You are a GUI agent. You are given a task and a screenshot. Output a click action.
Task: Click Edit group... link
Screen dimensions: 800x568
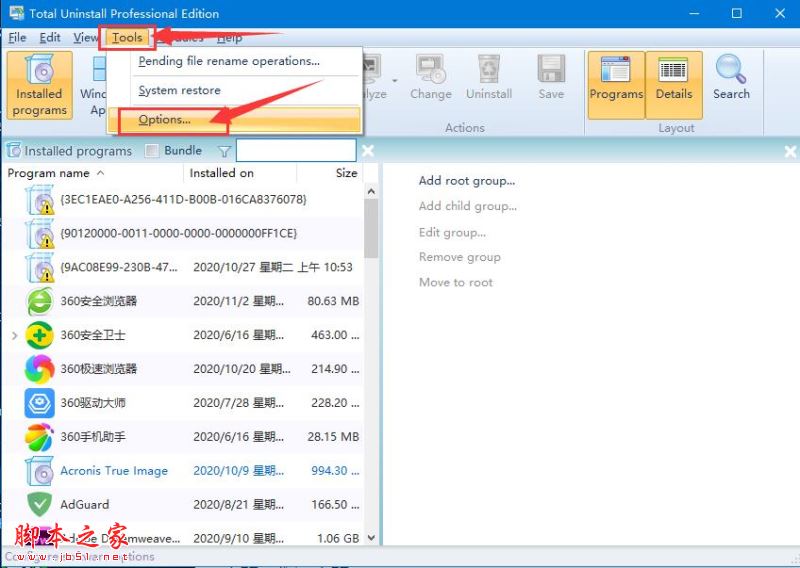[452, 232]
